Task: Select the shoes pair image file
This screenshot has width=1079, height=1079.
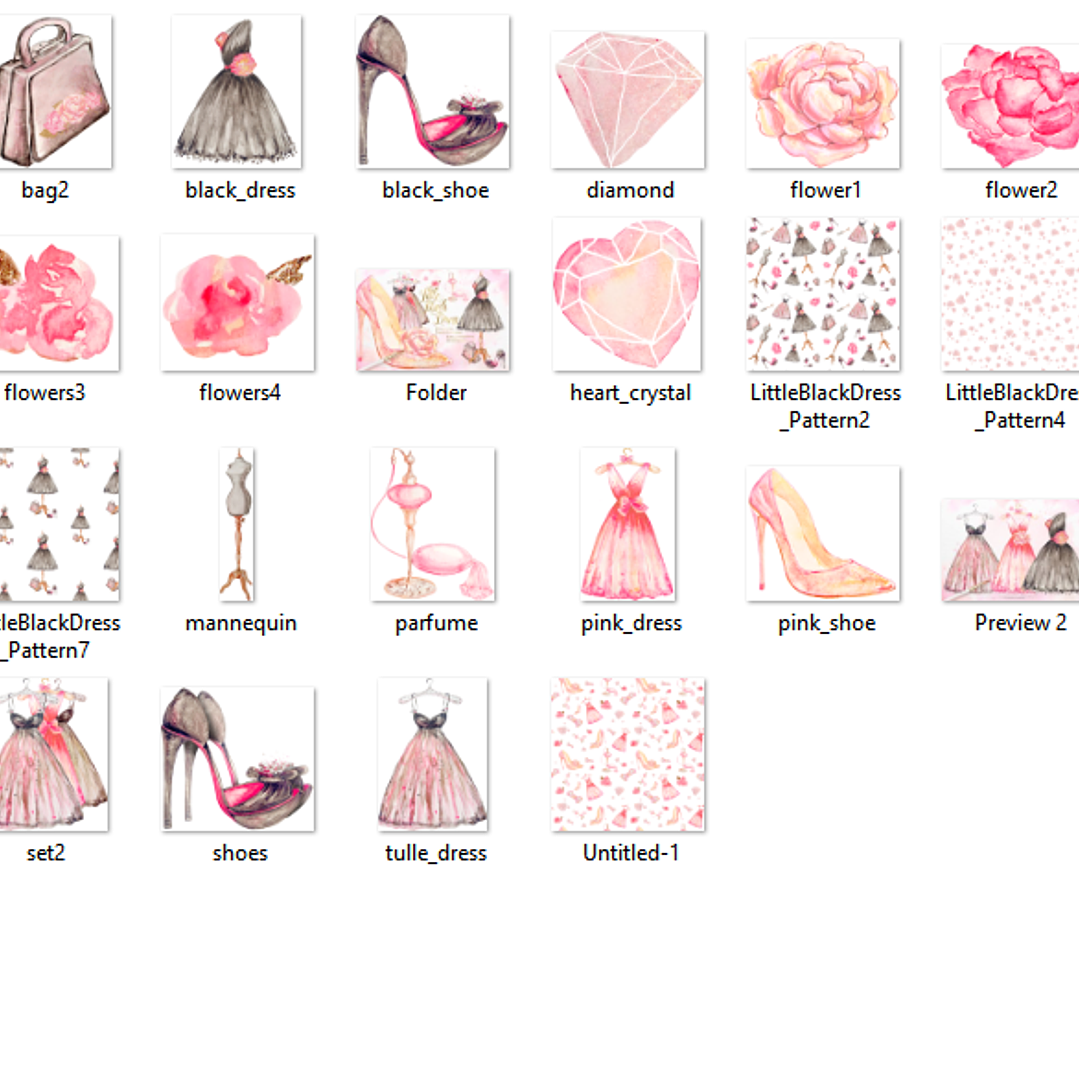Action: click(238, 758)
